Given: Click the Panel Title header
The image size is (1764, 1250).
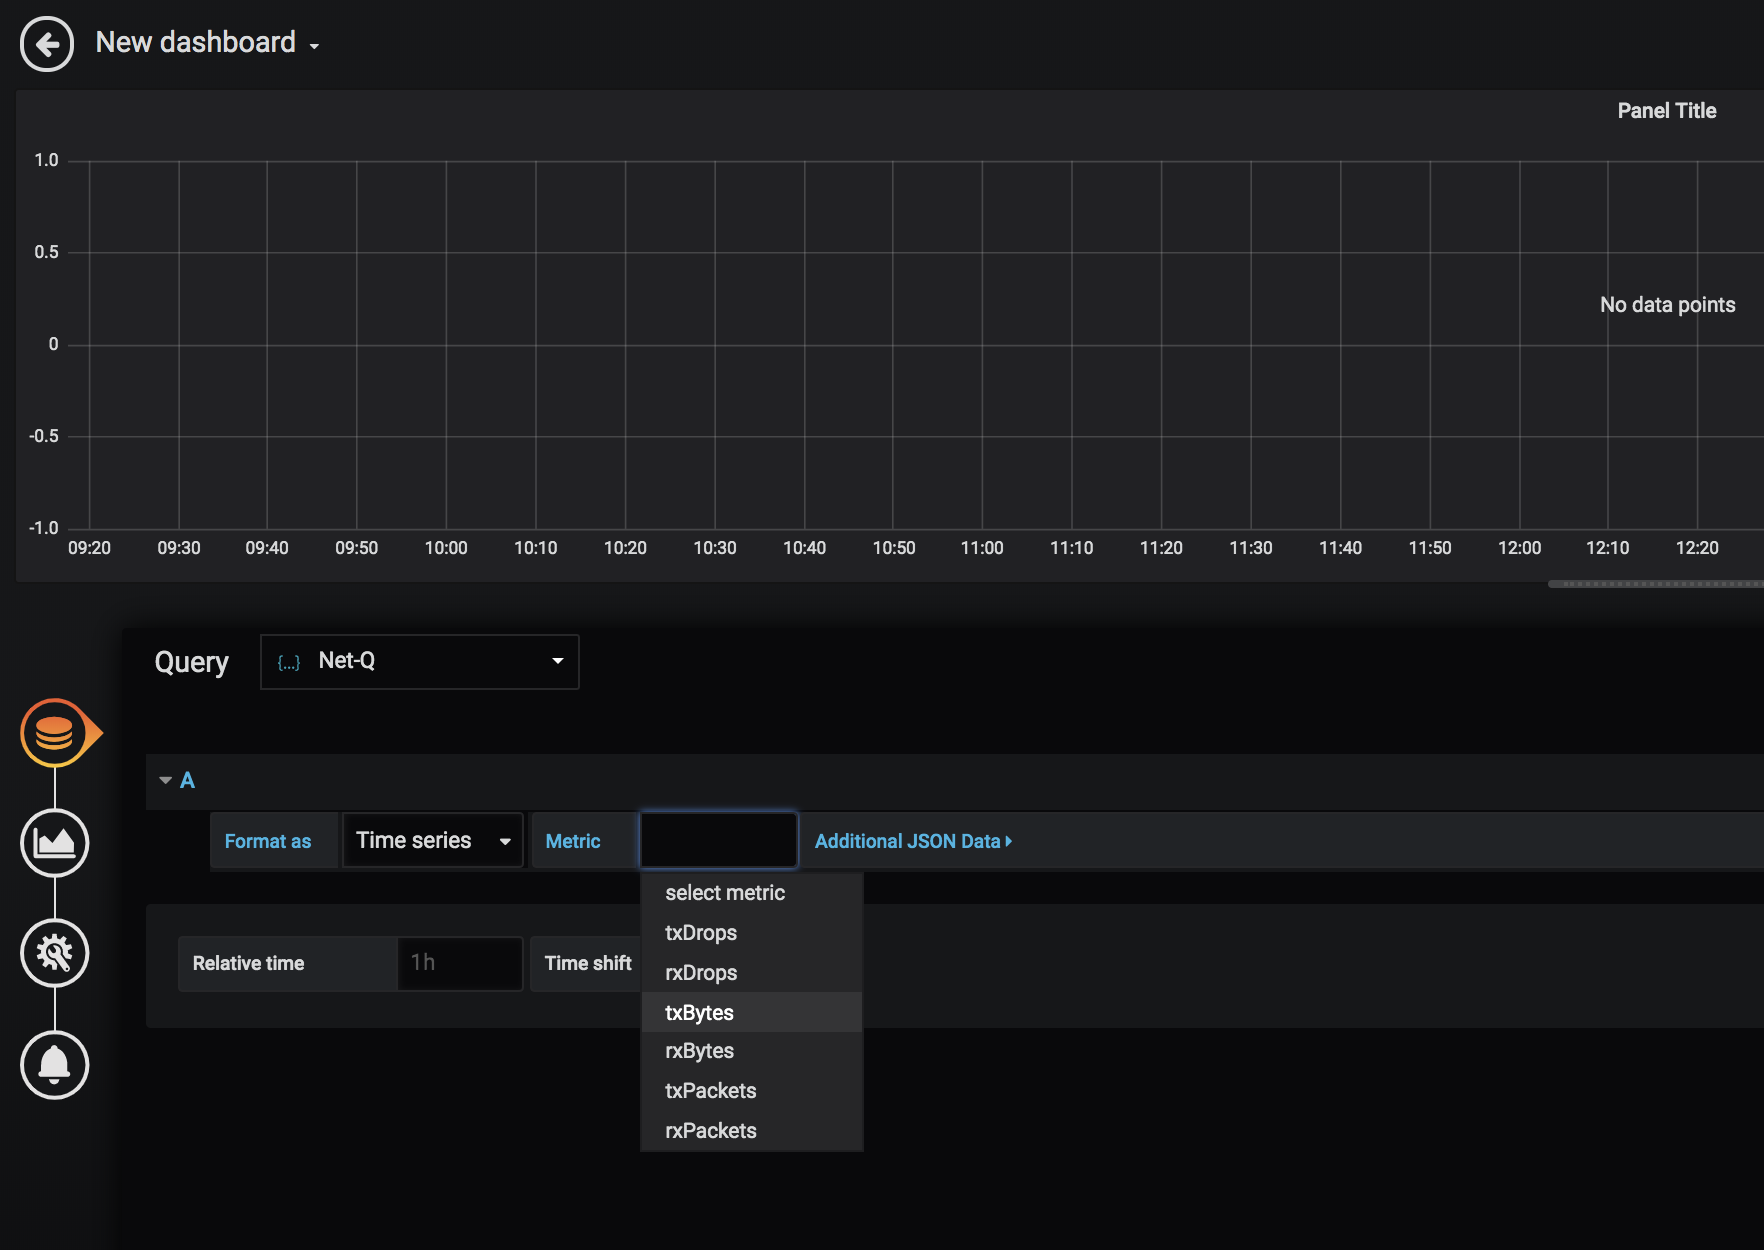Looking at the screenshot, I should tap(1666, 111).
